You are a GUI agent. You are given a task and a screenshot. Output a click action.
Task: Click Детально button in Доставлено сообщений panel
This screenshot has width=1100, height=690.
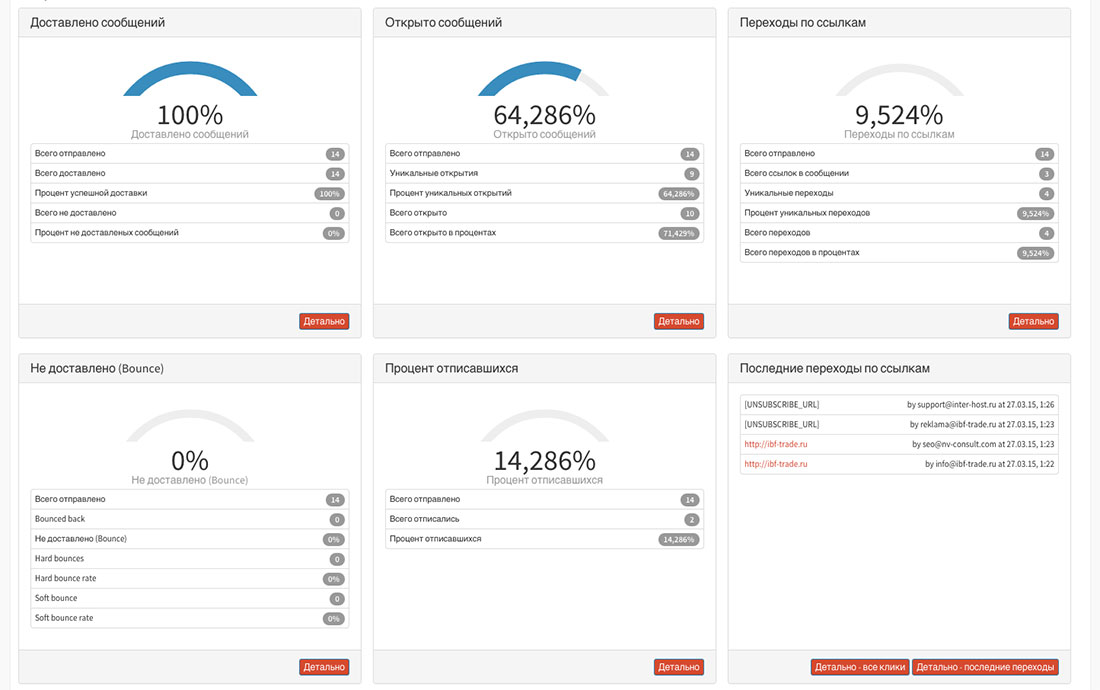click(x=323, y=321)
